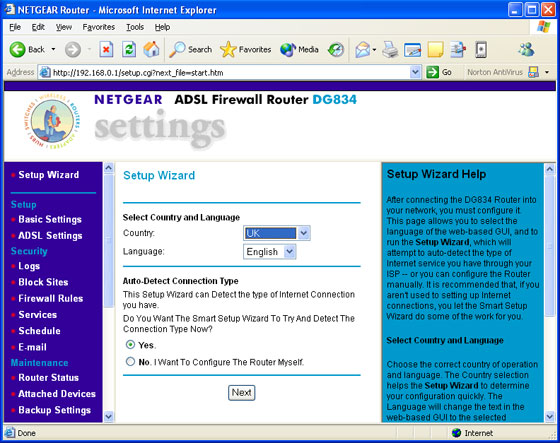The height and width of the screenshot is (443, 560).
Task: Open the Media toolbar button
Action: pos(299,49)
